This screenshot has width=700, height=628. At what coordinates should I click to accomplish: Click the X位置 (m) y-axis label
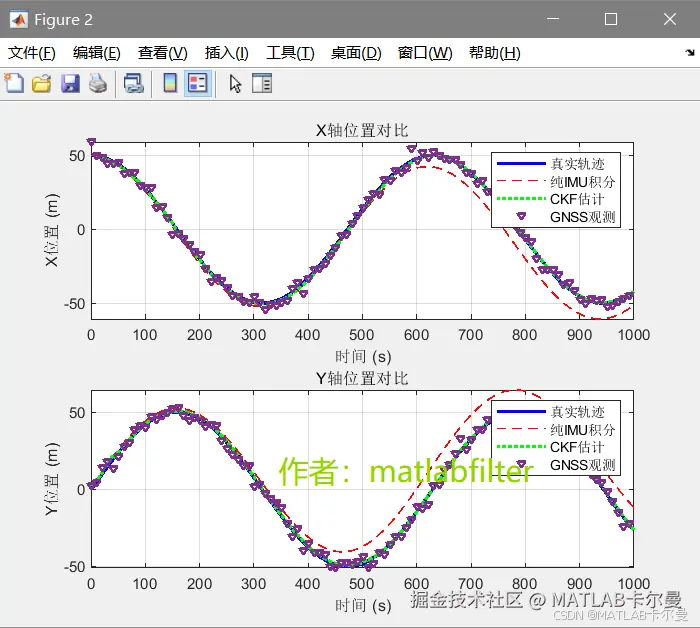point(52,230)
